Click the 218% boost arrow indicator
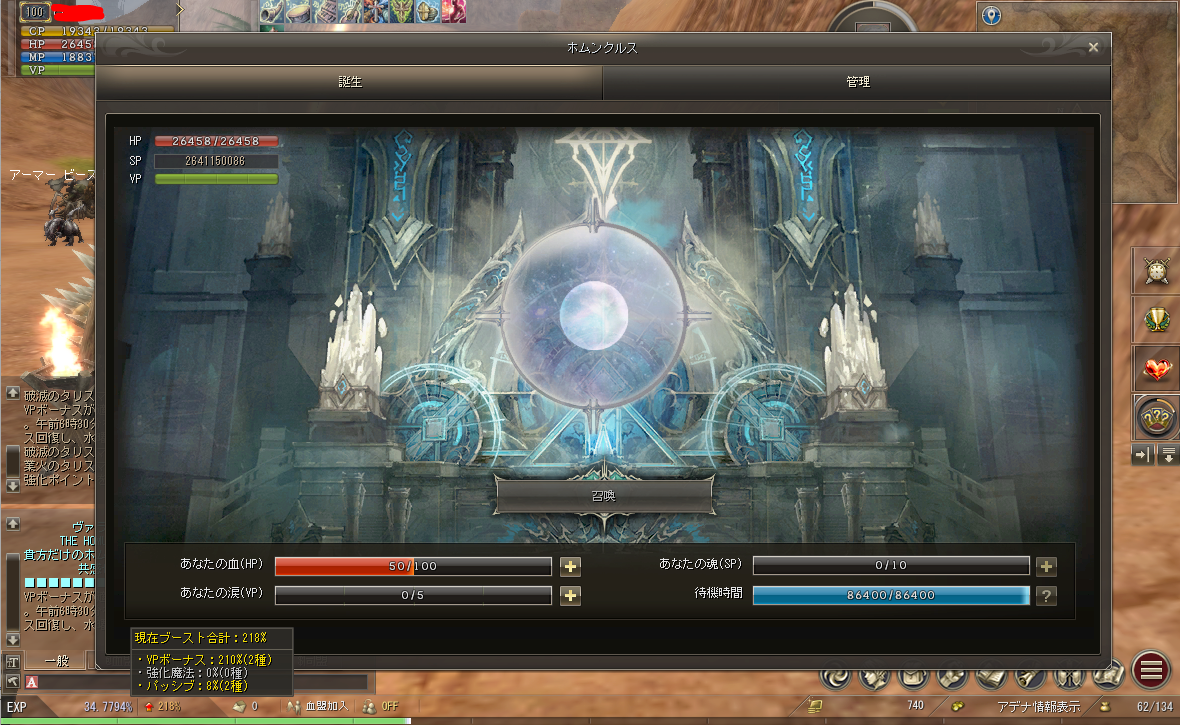The image size is (1180, 725). (163, 706)
